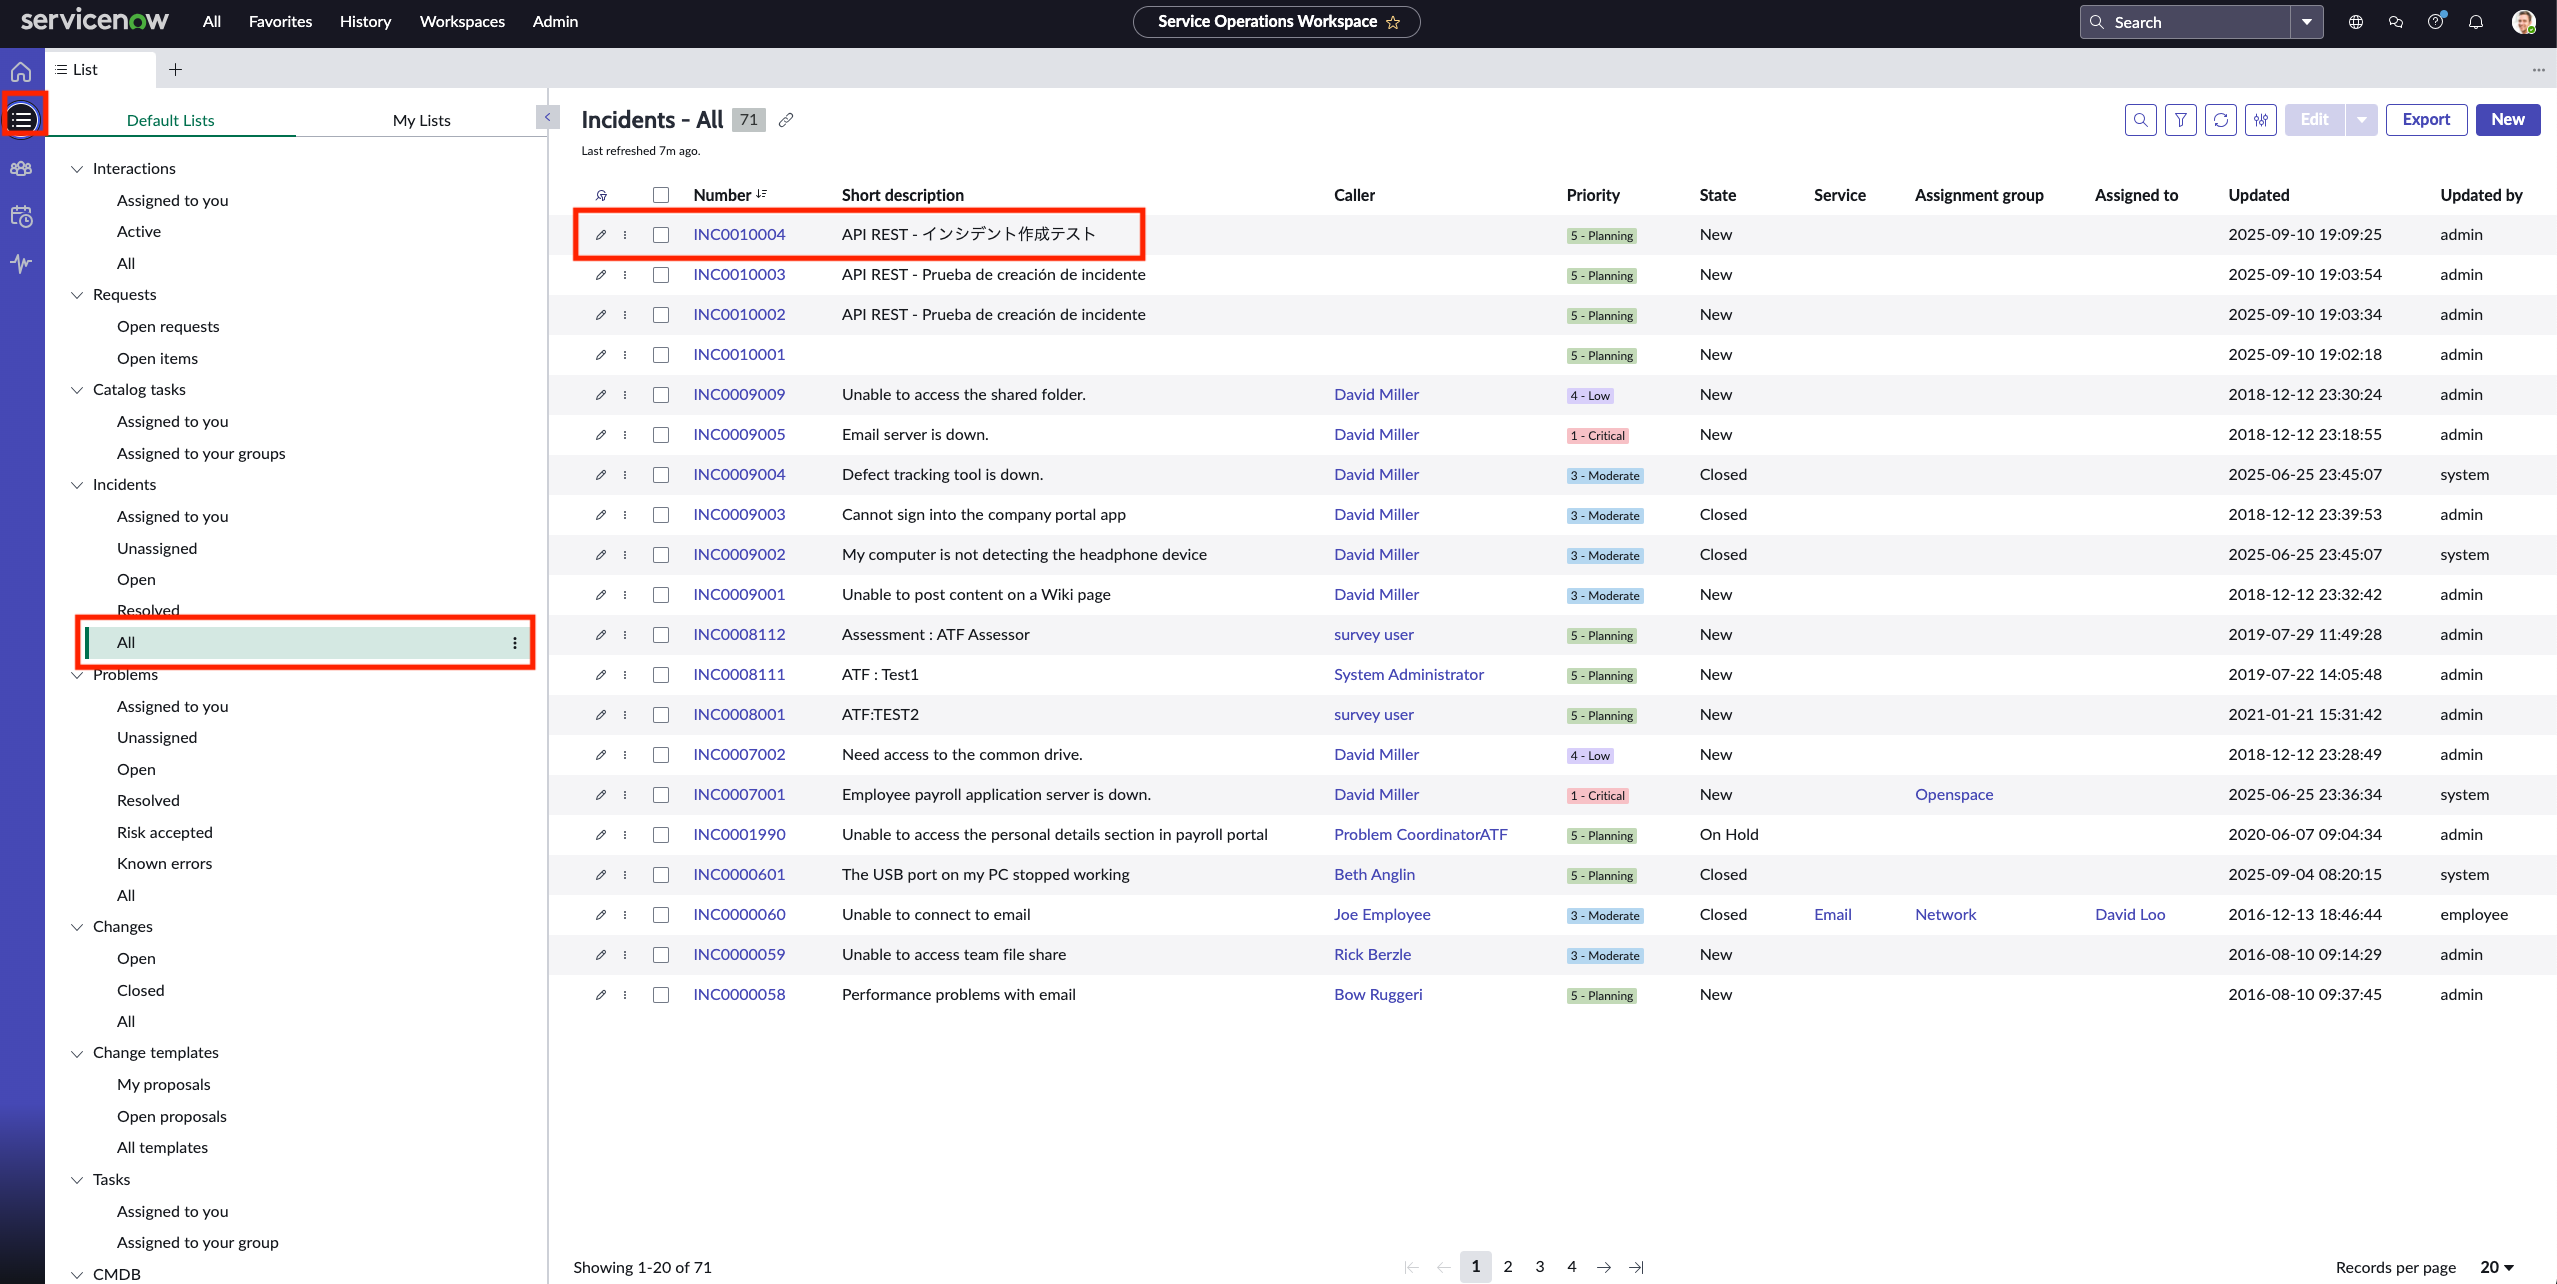Click the Home icon in left sidebar
This screenshot has width=2557, height=1284.
[21, 72]
